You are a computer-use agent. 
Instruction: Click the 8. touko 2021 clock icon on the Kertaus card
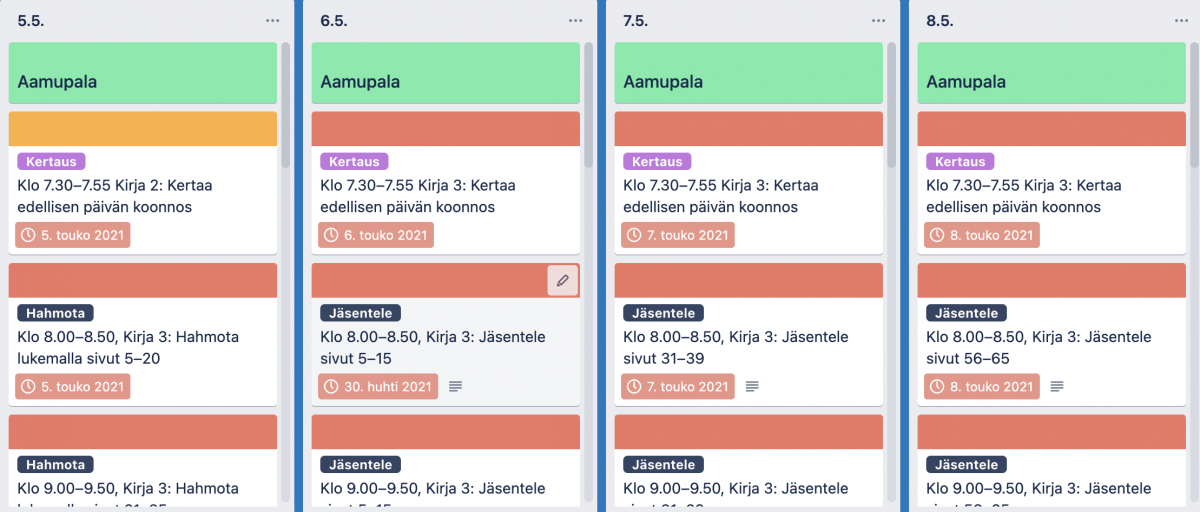(x=937, y=235)
